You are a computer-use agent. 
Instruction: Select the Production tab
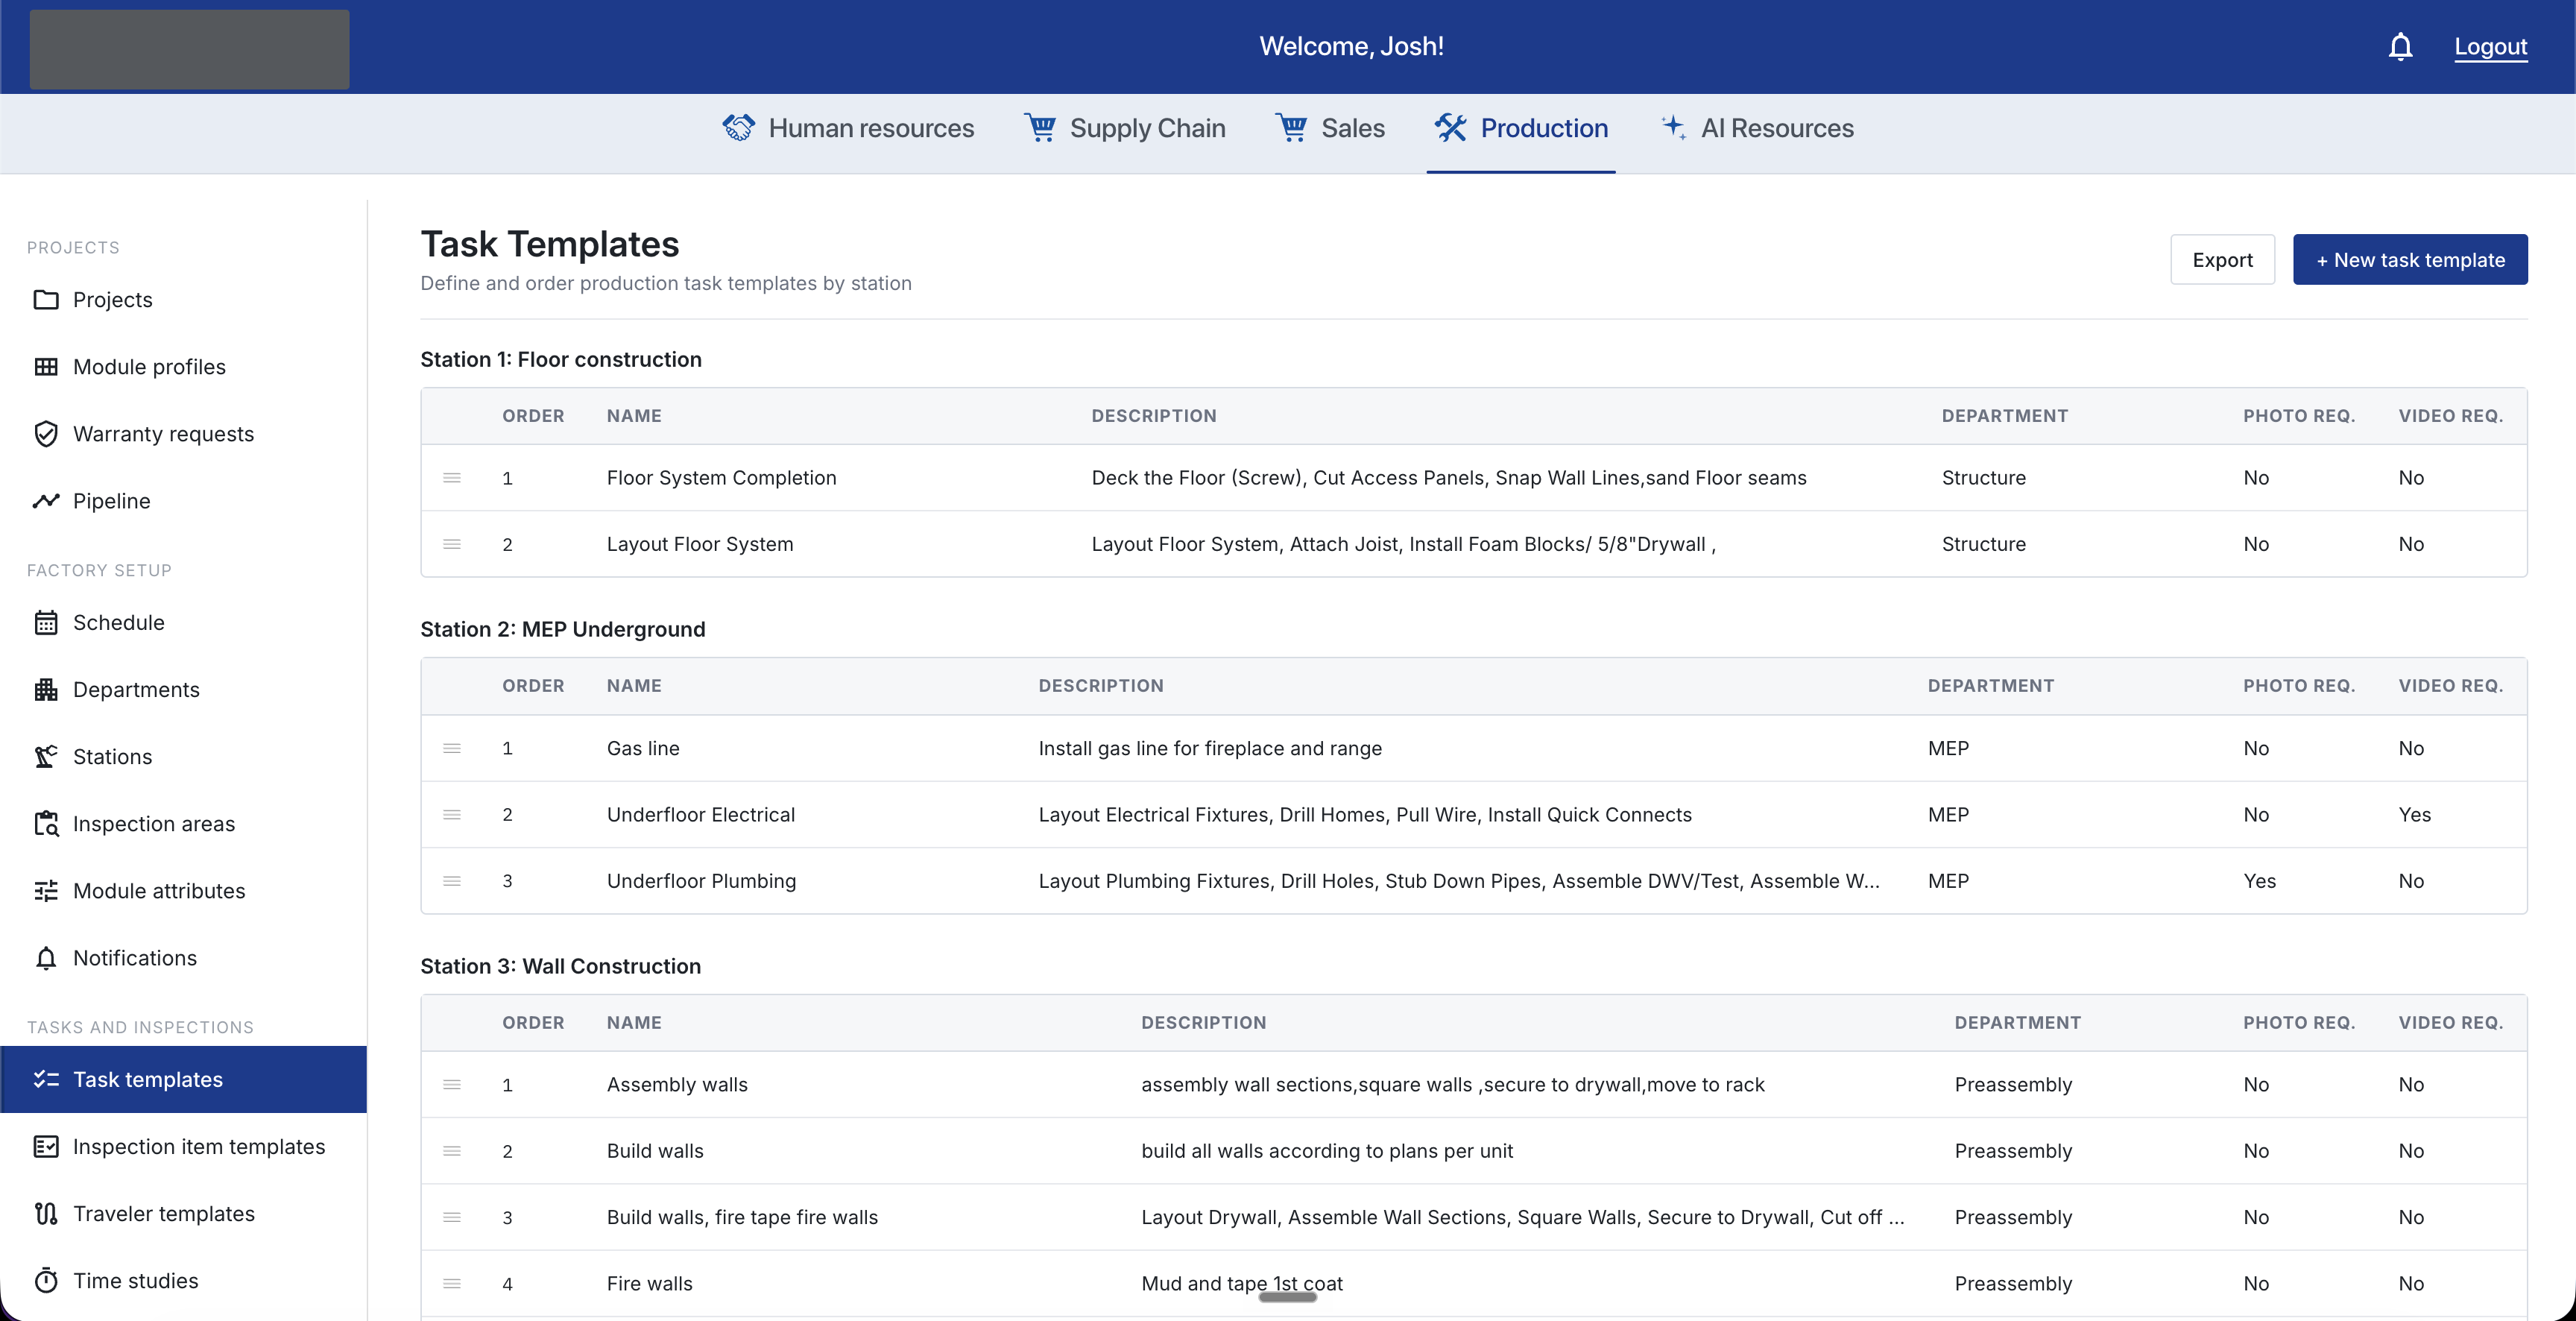point(1521,128)
